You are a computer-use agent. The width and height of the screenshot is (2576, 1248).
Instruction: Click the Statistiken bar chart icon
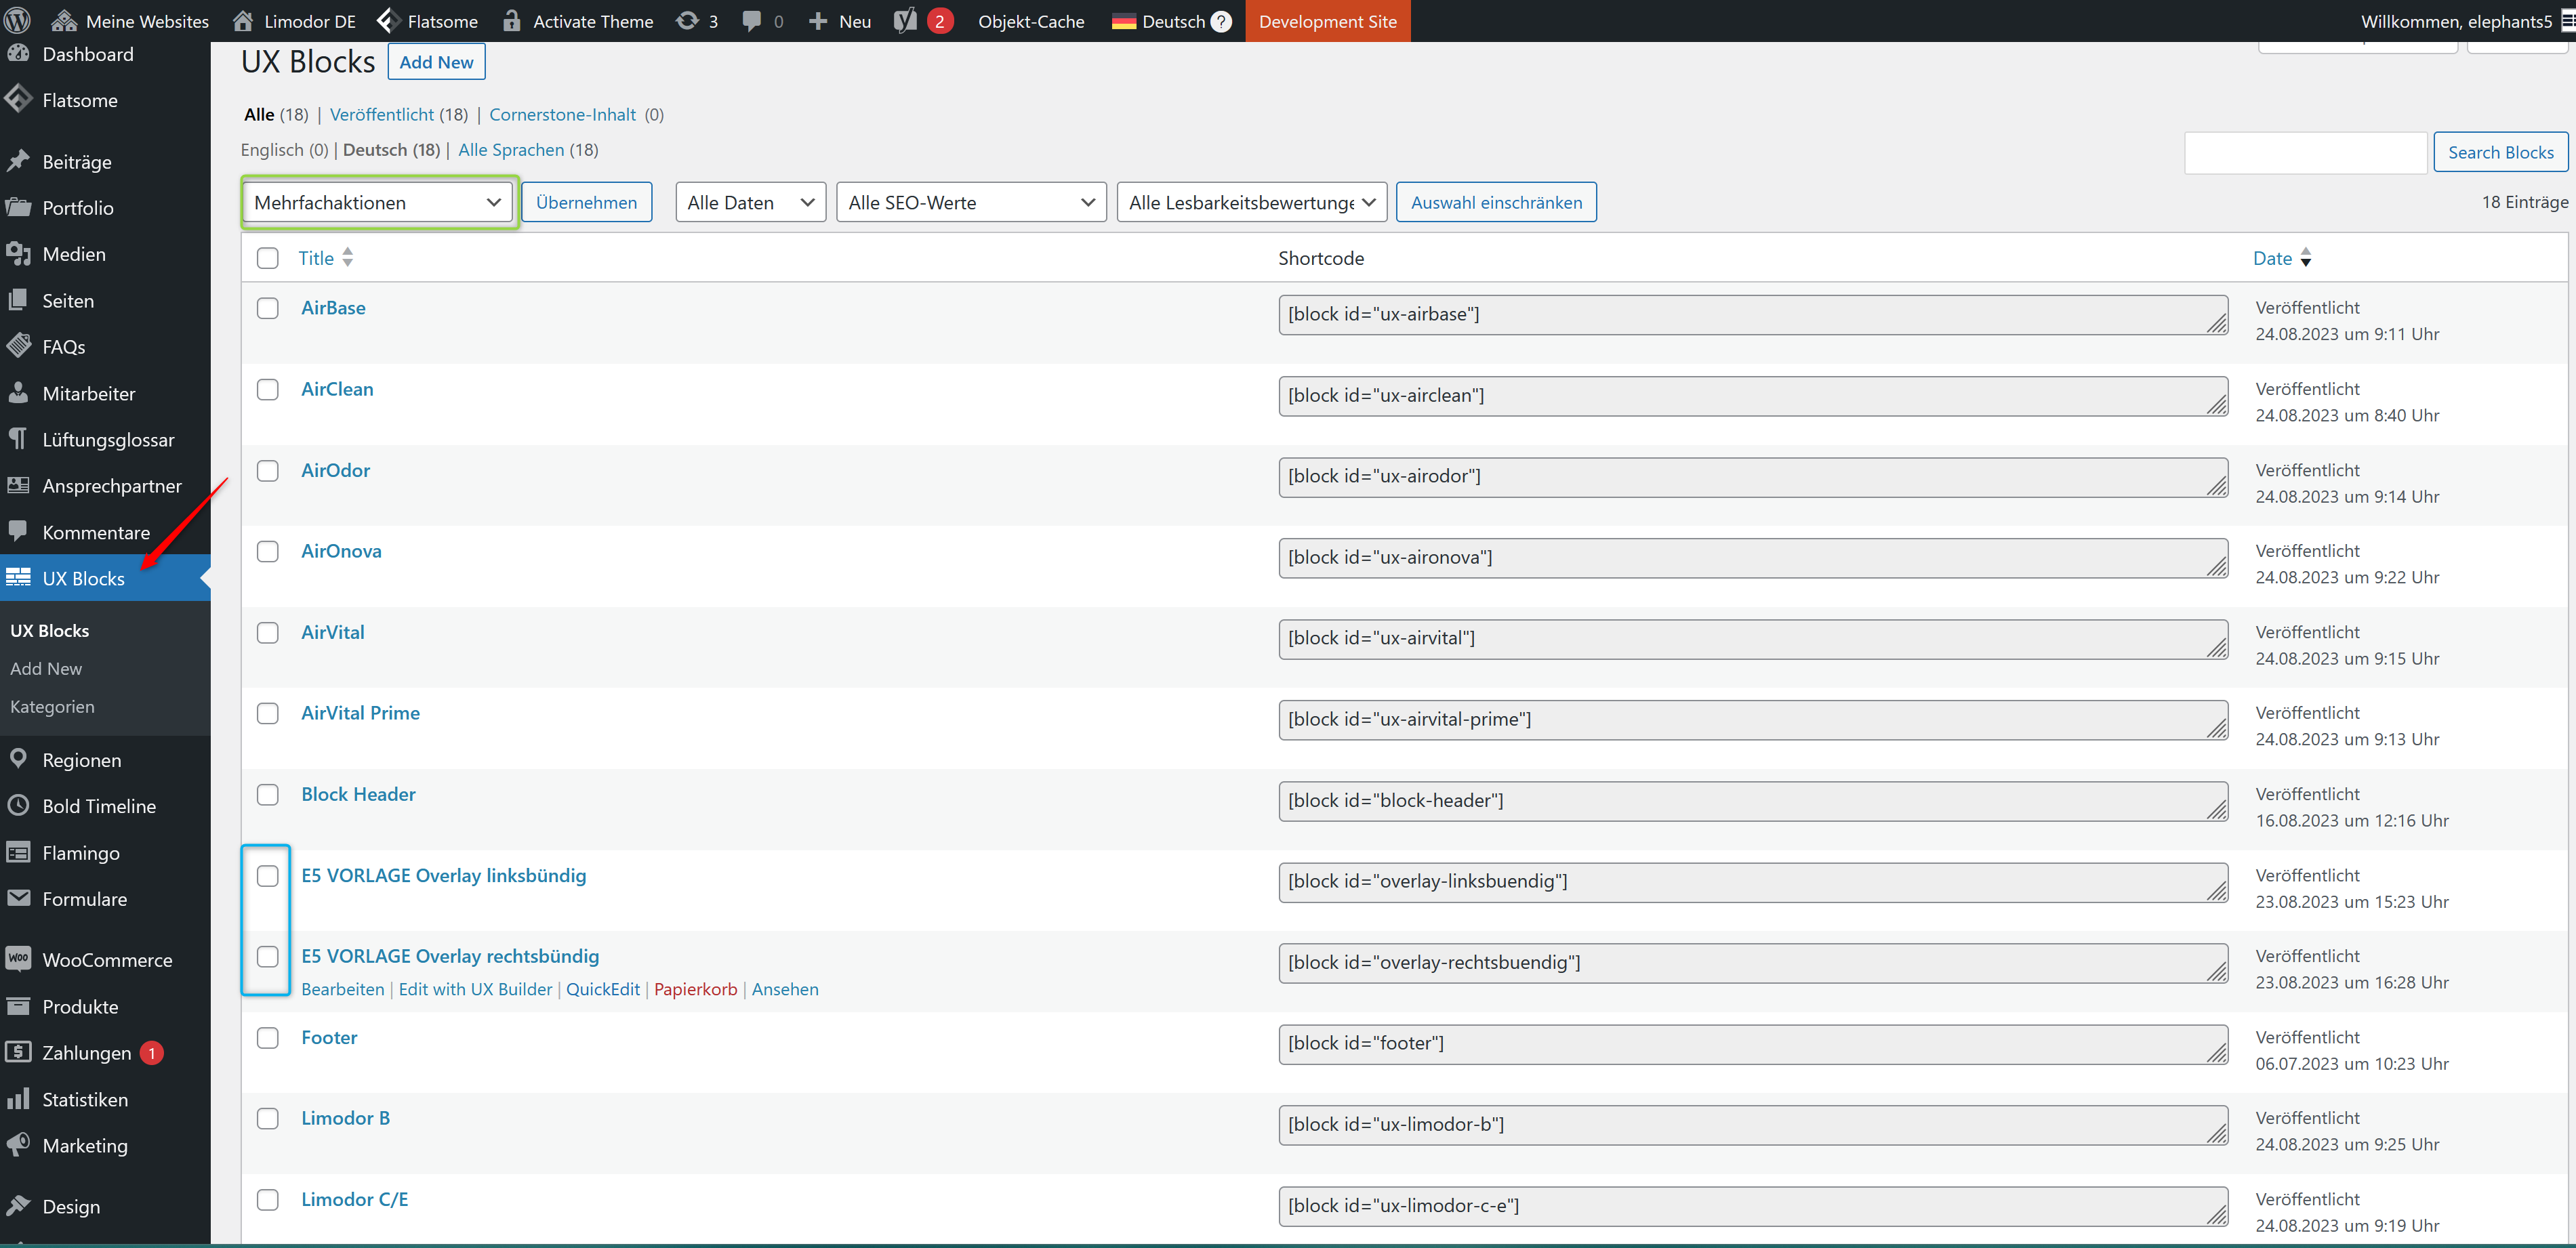[18, 1099]
